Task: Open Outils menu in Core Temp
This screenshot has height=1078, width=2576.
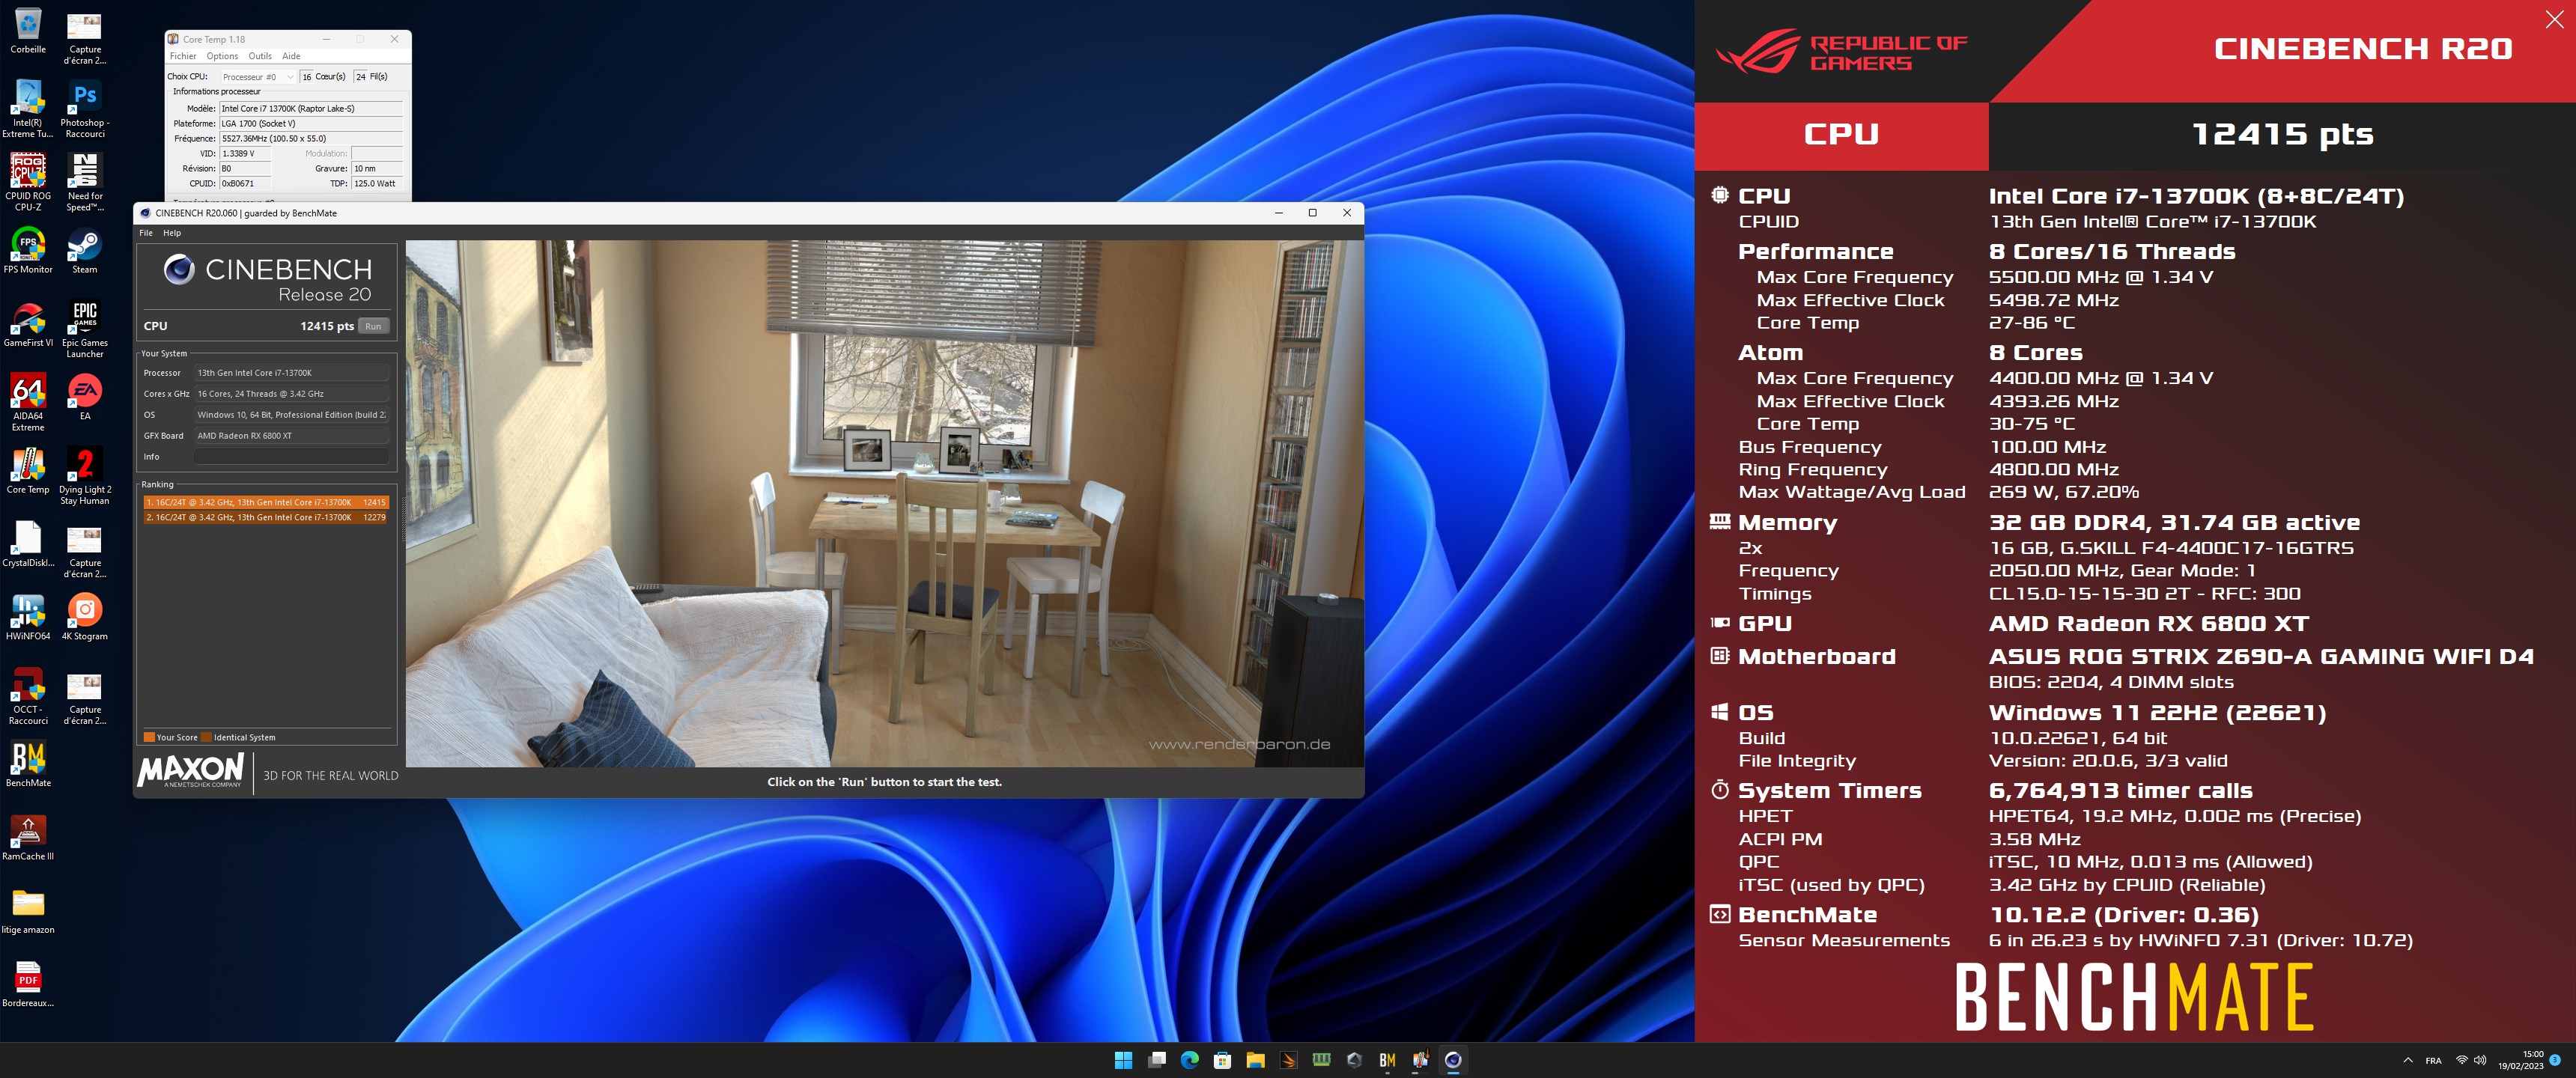Action: (260, 56)
